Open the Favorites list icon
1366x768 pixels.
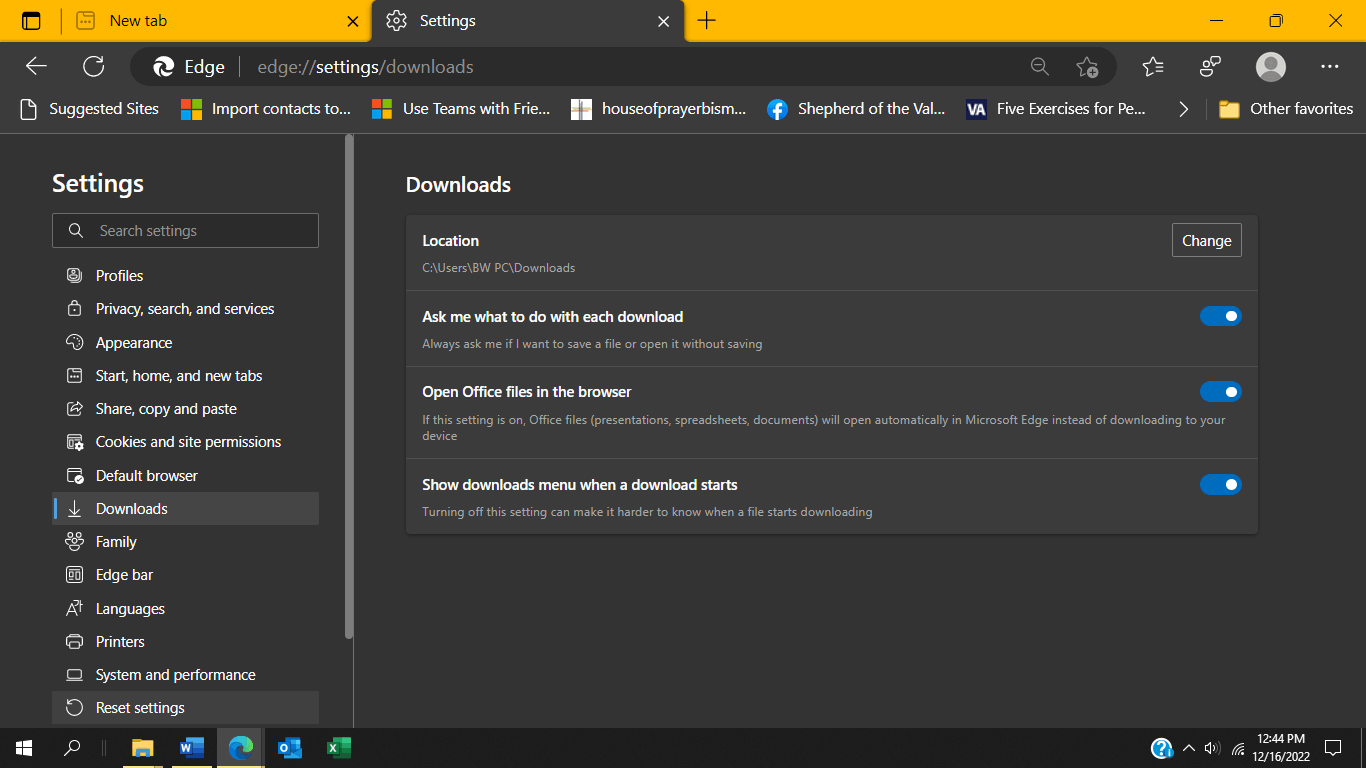tap(1153, 67)
